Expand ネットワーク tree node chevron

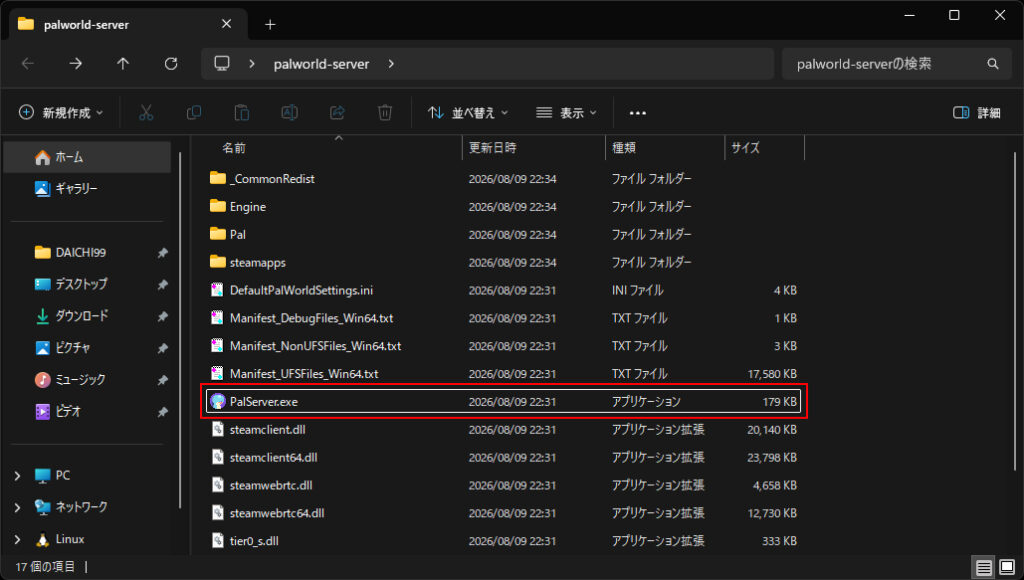18,508
